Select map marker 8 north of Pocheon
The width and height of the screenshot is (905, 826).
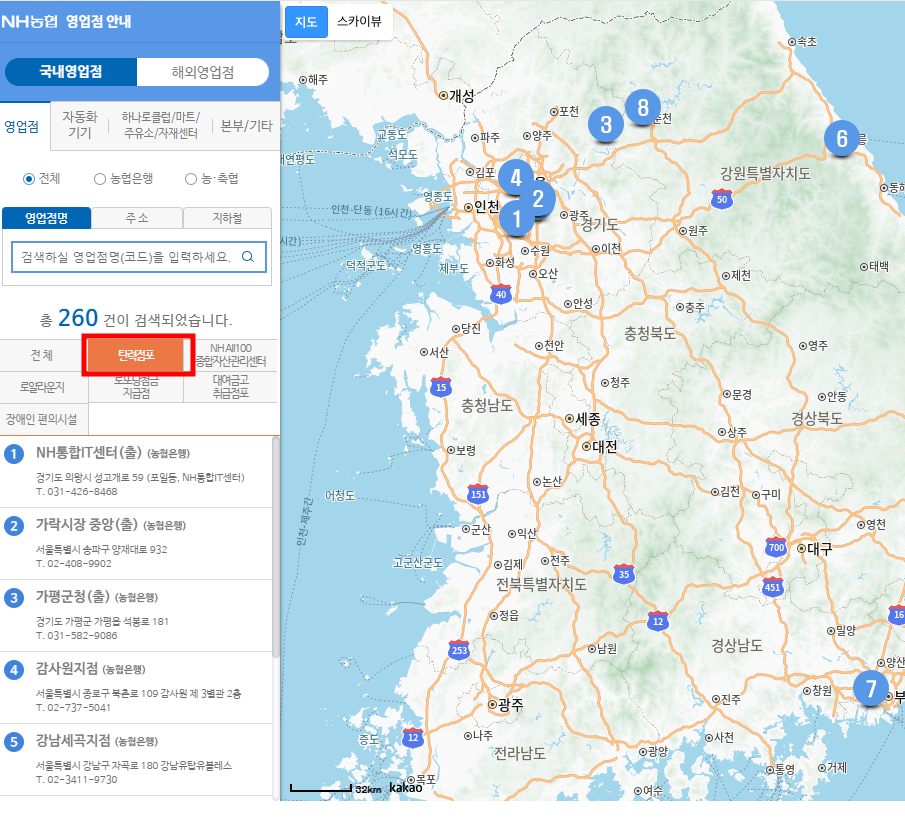click(x=643, y=107)
